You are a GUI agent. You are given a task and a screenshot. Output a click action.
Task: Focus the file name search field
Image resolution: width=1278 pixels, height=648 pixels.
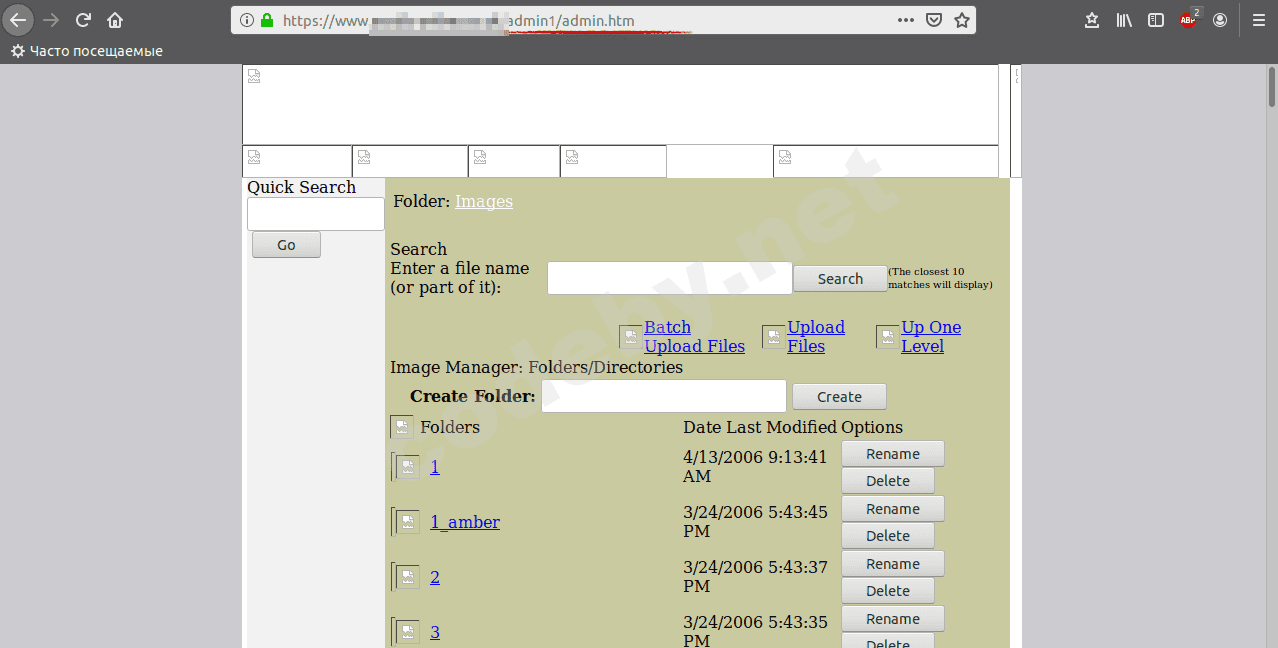(670, 278)
